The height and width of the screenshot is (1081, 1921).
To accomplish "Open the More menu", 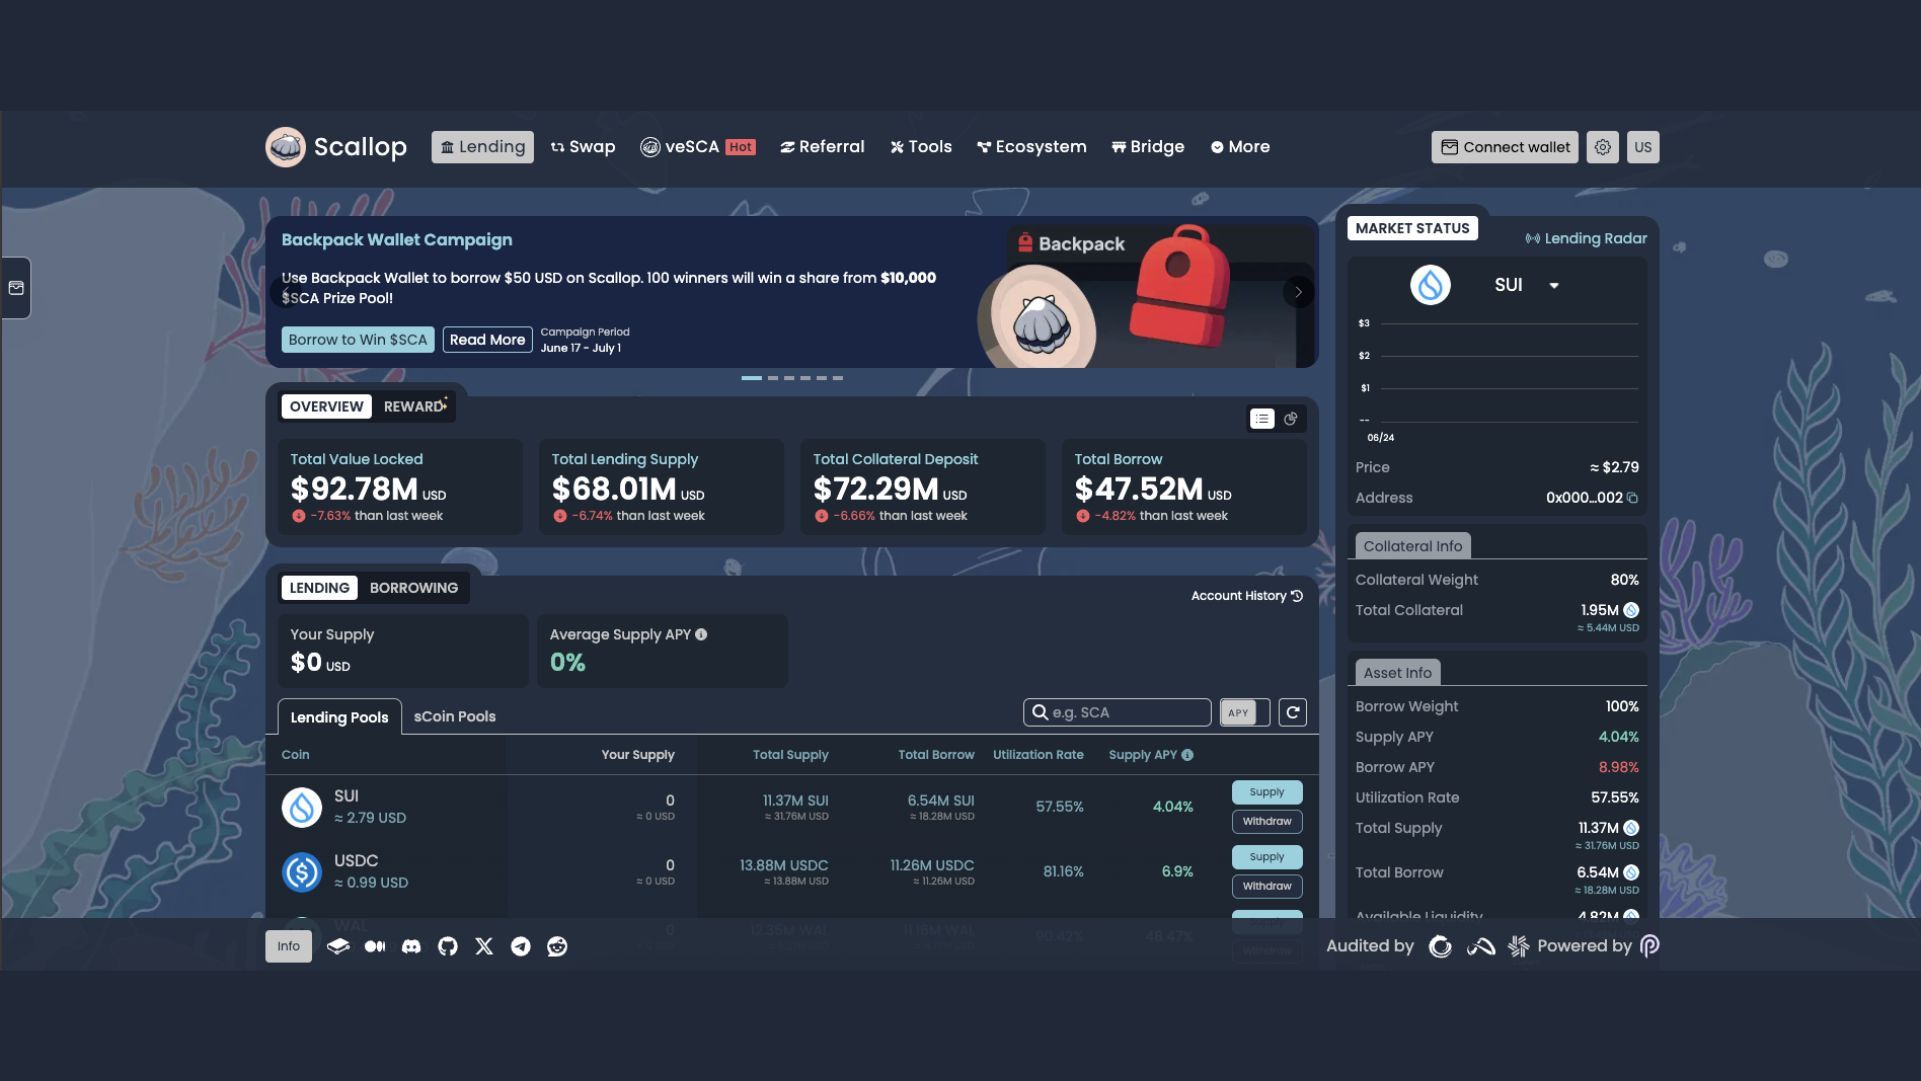I will click(1240, 147).
